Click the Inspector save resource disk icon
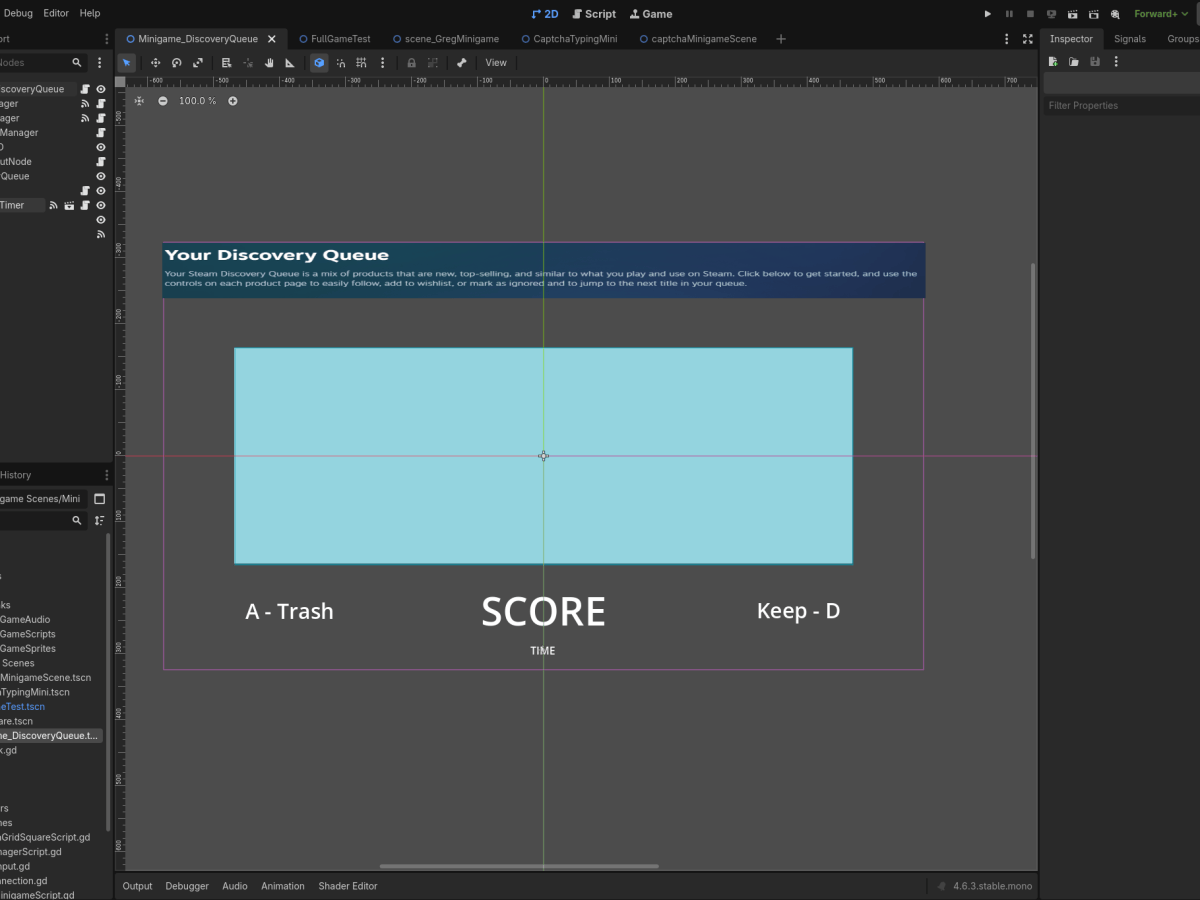 coord(1095,62)
